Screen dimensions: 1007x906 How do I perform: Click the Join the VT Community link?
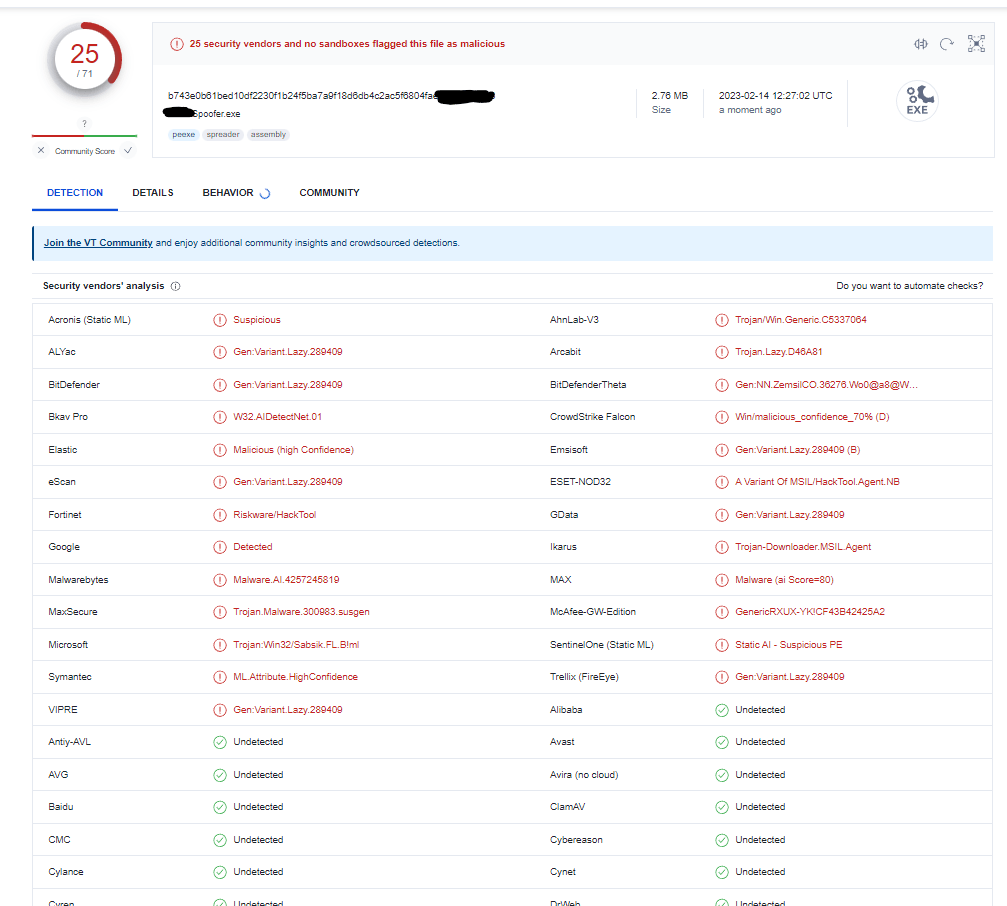point(98,243)
